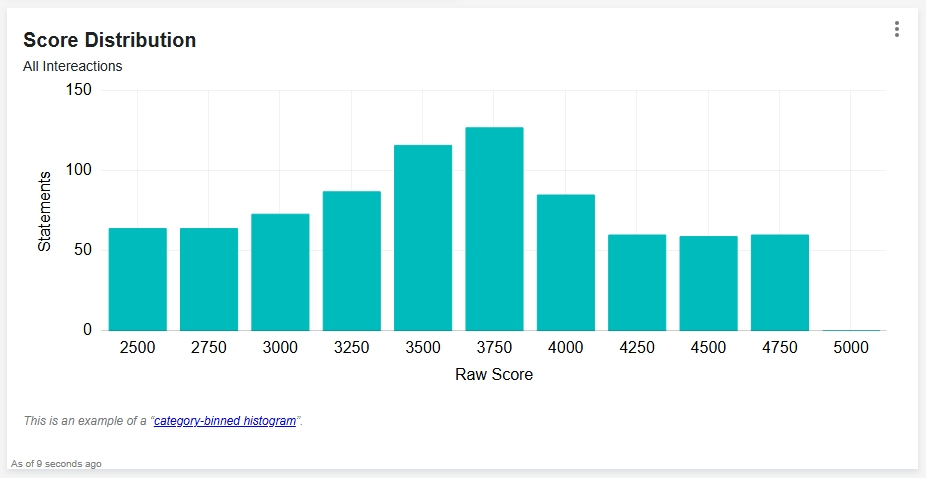This screenshot has width=926, height=478.
Task: Click the 4500 raw score bar
Action: tap(708, 283)
